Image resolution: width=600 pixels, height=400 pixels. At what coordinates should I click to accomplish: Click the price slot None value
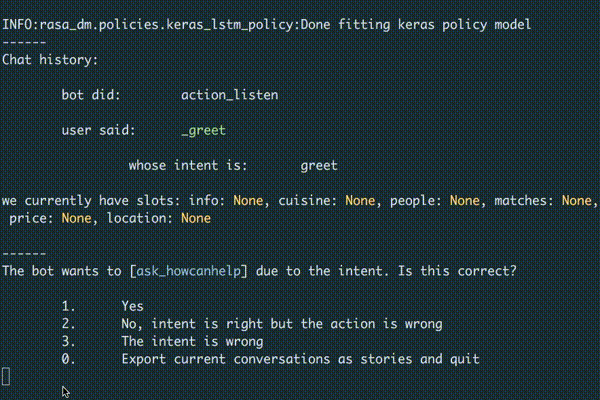(x=77, y=218)
